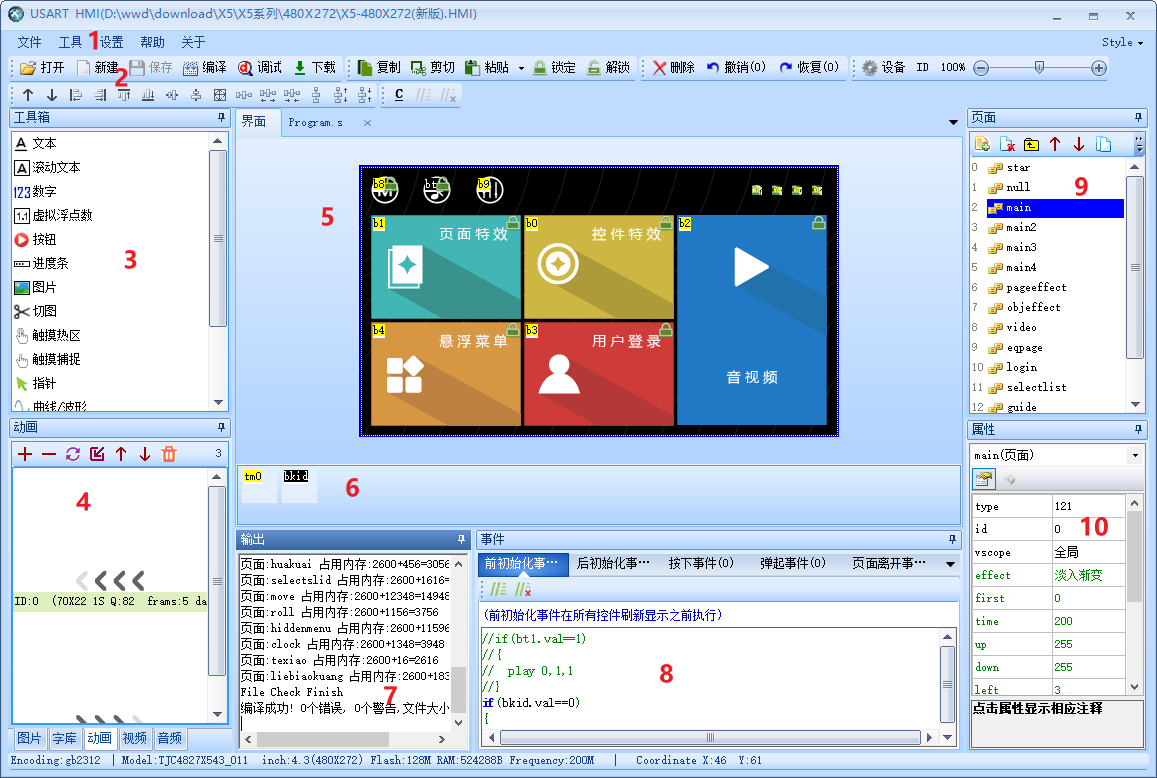Click the 编译 (Compile) toolbar icon
This screenshot has height=778, width=1157.
tap(192, 68)
